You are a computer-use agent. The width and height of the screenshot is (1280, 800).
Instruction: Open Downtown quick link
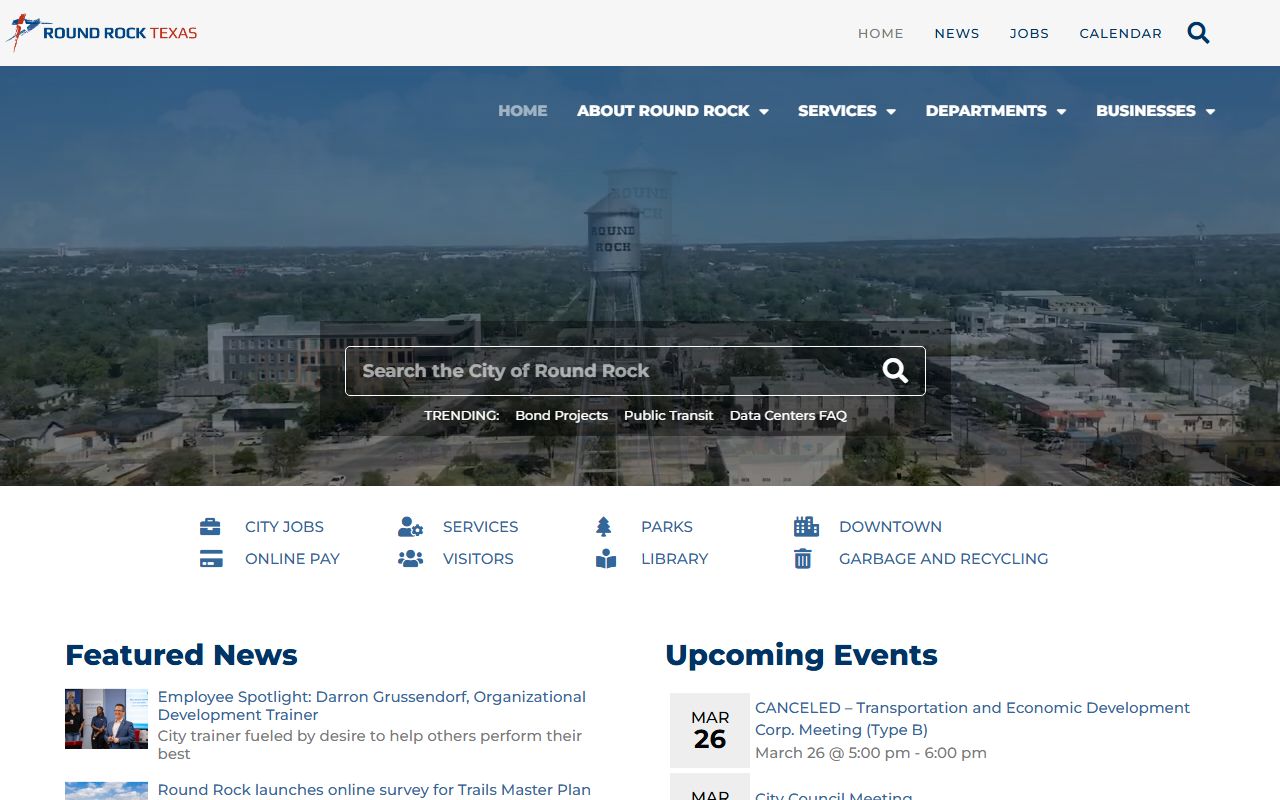tap(890, 527)
